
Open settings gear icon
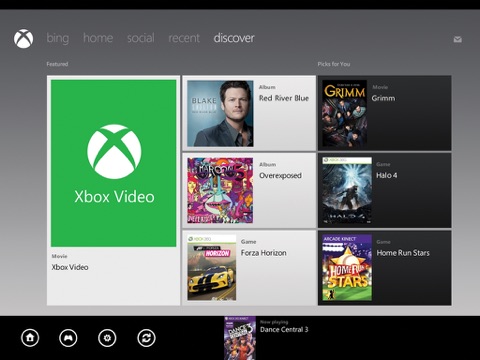tap(107, 338)
